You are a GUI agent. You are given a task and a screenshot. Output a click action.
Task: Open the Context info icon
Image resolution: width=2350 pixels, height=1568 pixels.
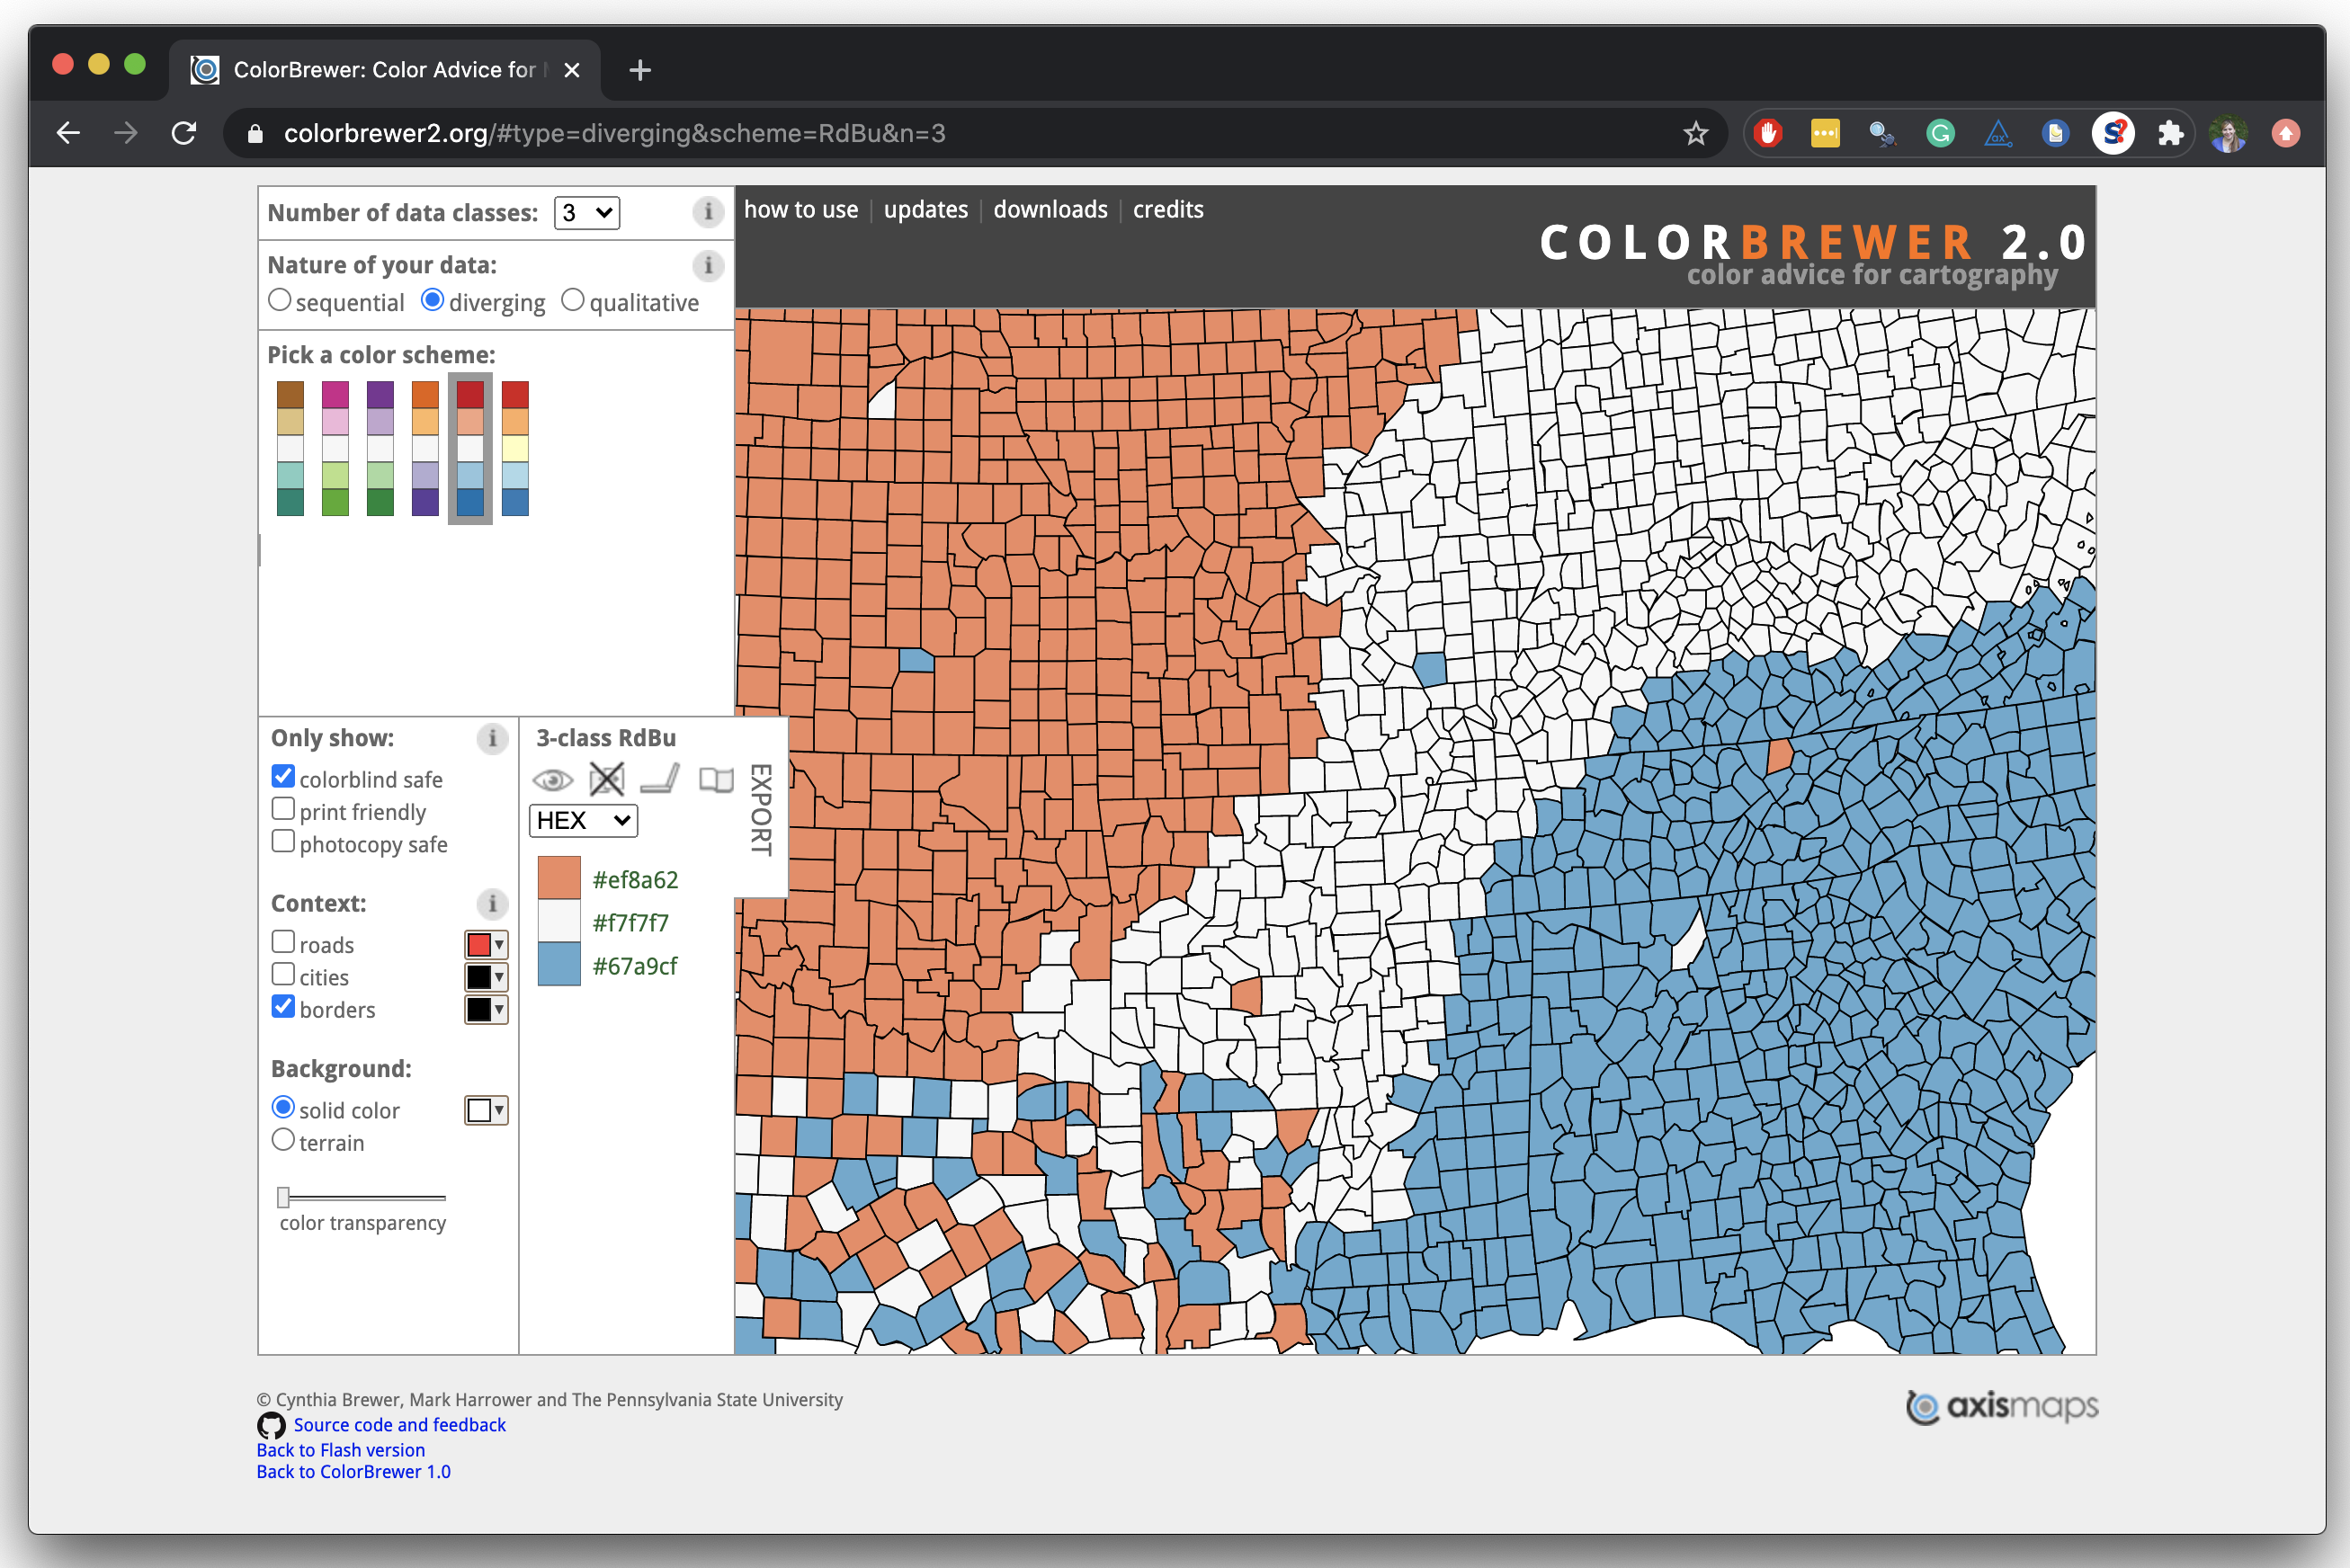[x=491, y=904]
